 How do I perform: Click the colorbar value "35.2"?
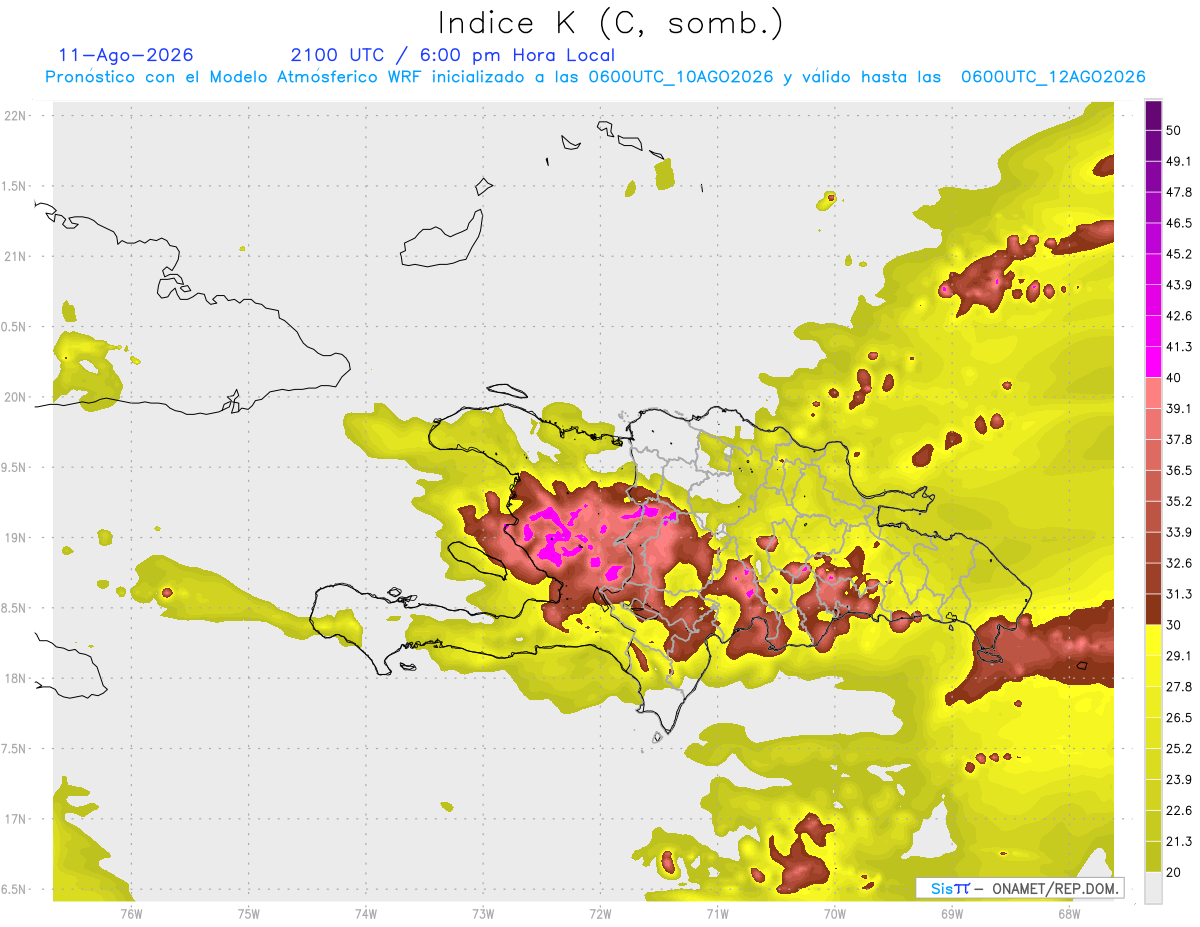pos(1179,501)
